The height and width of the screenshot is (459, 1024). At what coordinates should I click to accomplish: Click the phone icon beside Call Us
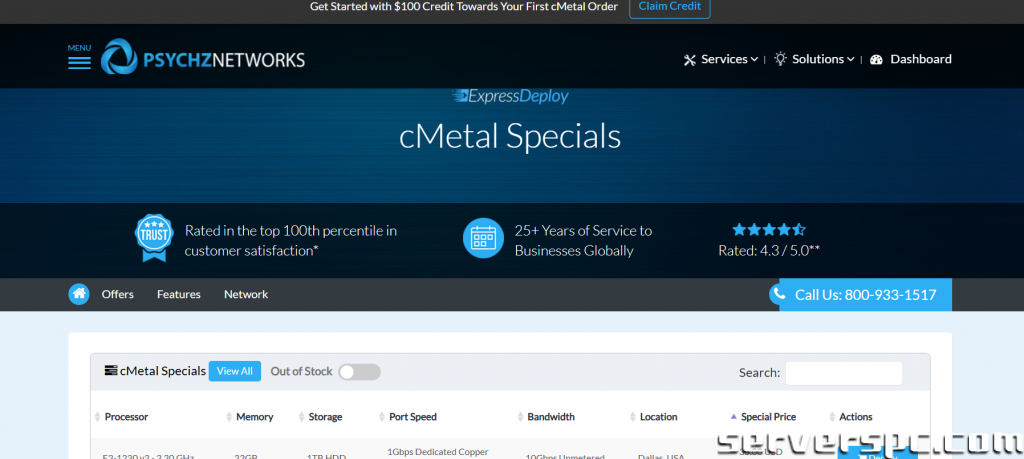tap(778, 294)
